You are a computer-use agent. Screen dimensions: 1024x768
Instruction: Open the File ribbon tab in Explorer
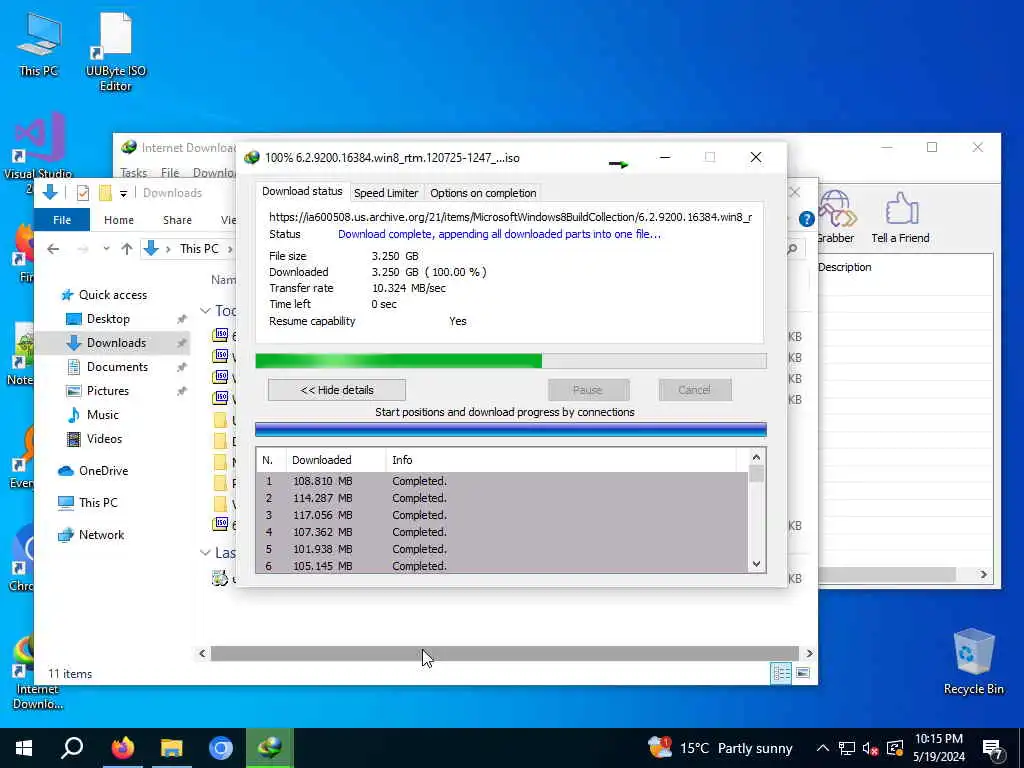pyautogui.click(x=62, y=220)
